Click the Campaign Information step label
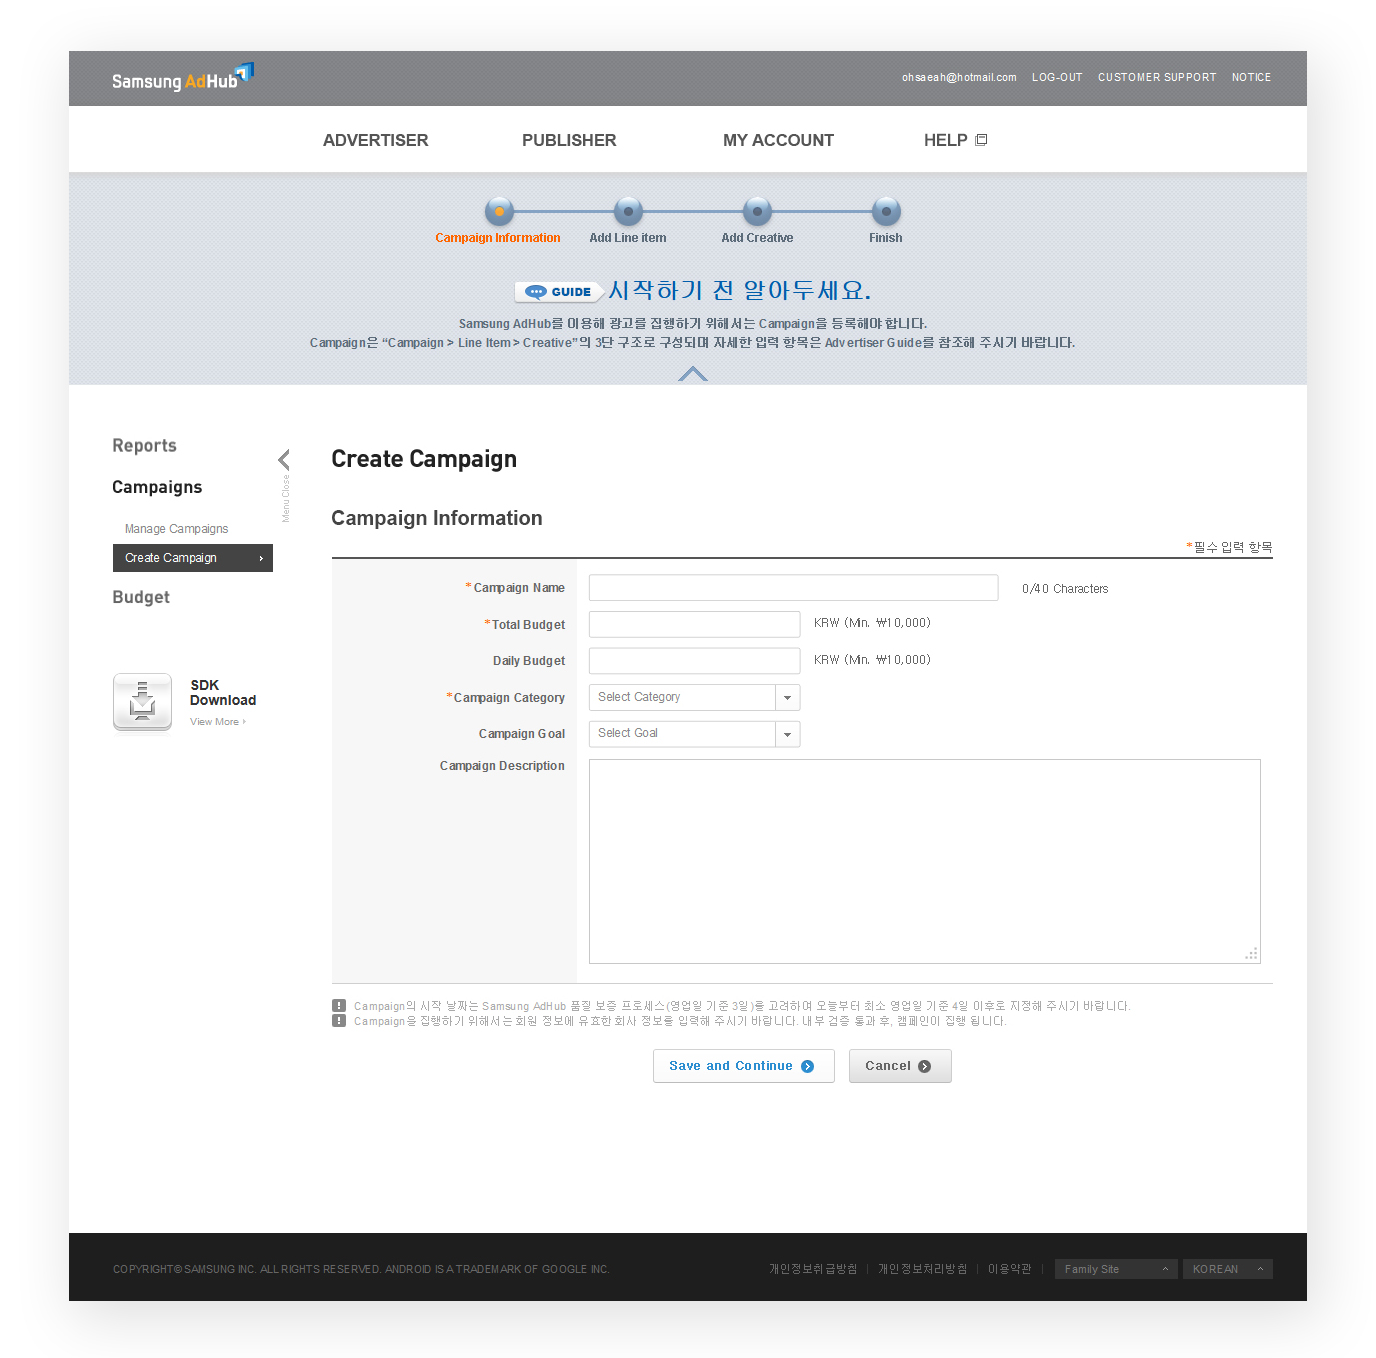Viewport: 1376px width, 1358px height. 498,238
